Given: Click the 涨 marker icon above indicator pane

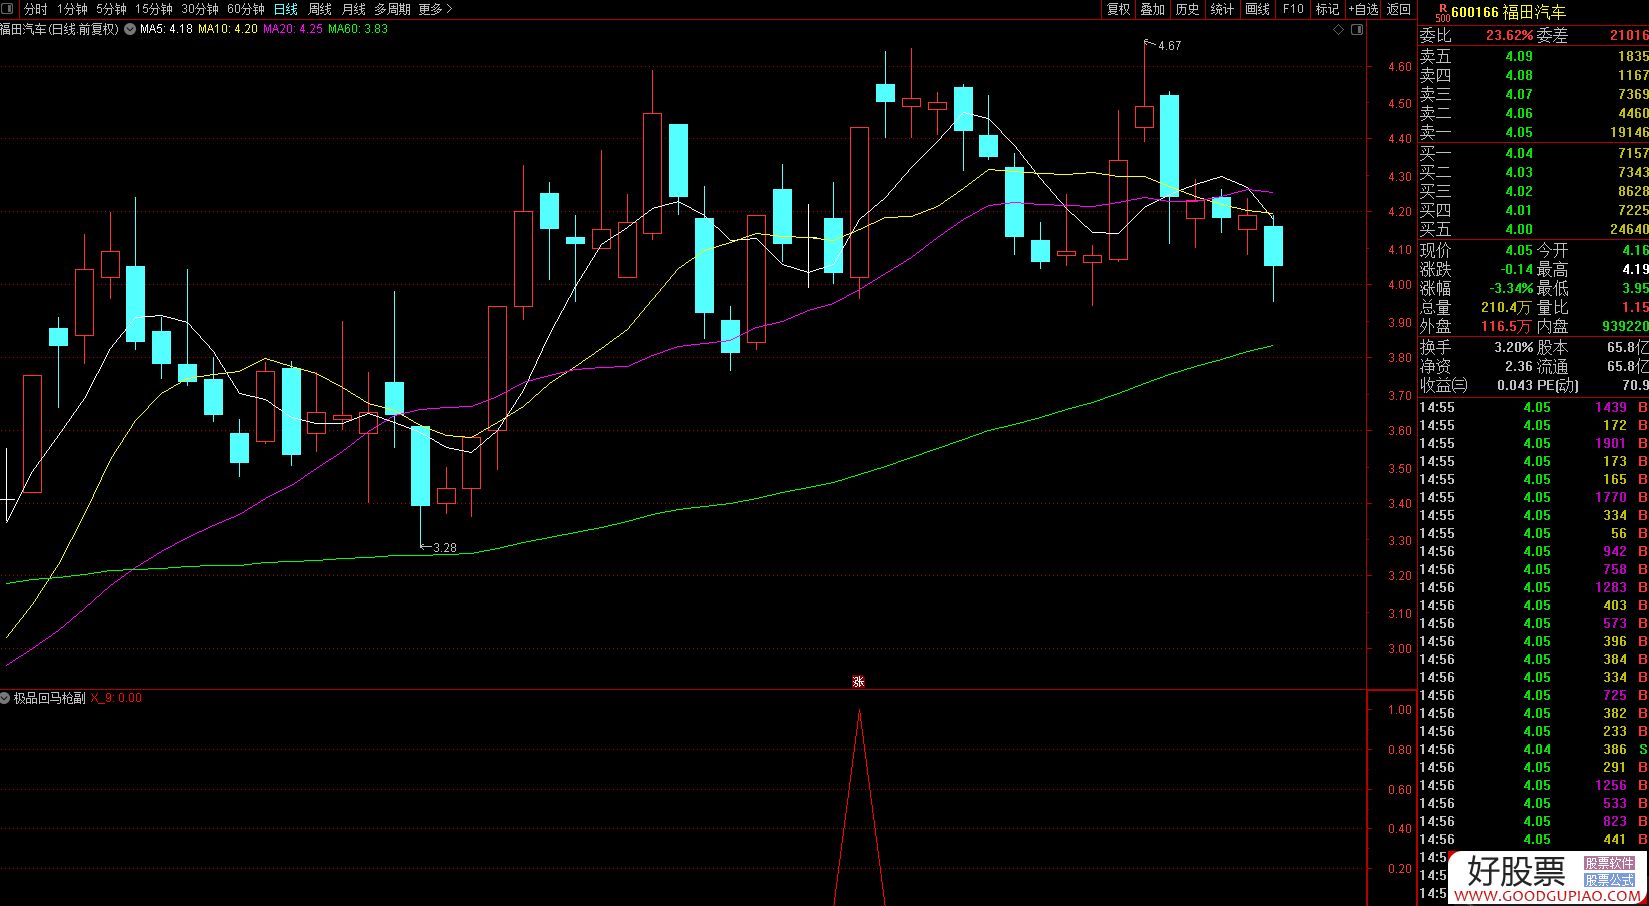Looking at the screenshot, I should tap(858, 681).
